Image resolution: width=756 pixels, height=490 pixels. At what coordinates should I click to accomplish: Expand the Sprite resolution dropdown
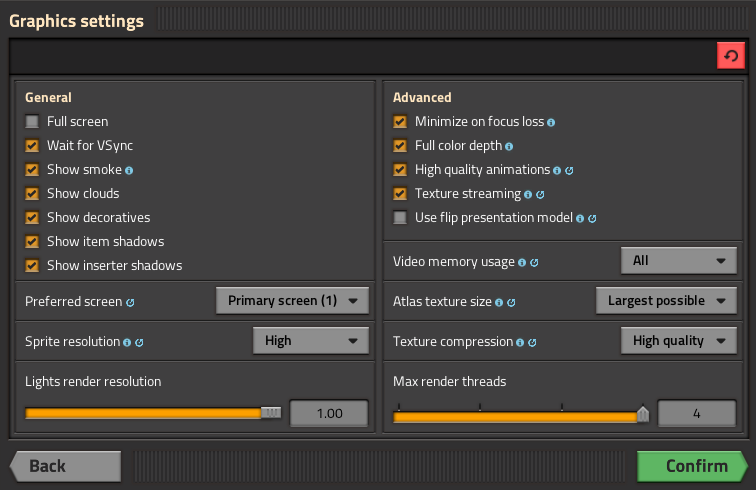click(310, 341)
